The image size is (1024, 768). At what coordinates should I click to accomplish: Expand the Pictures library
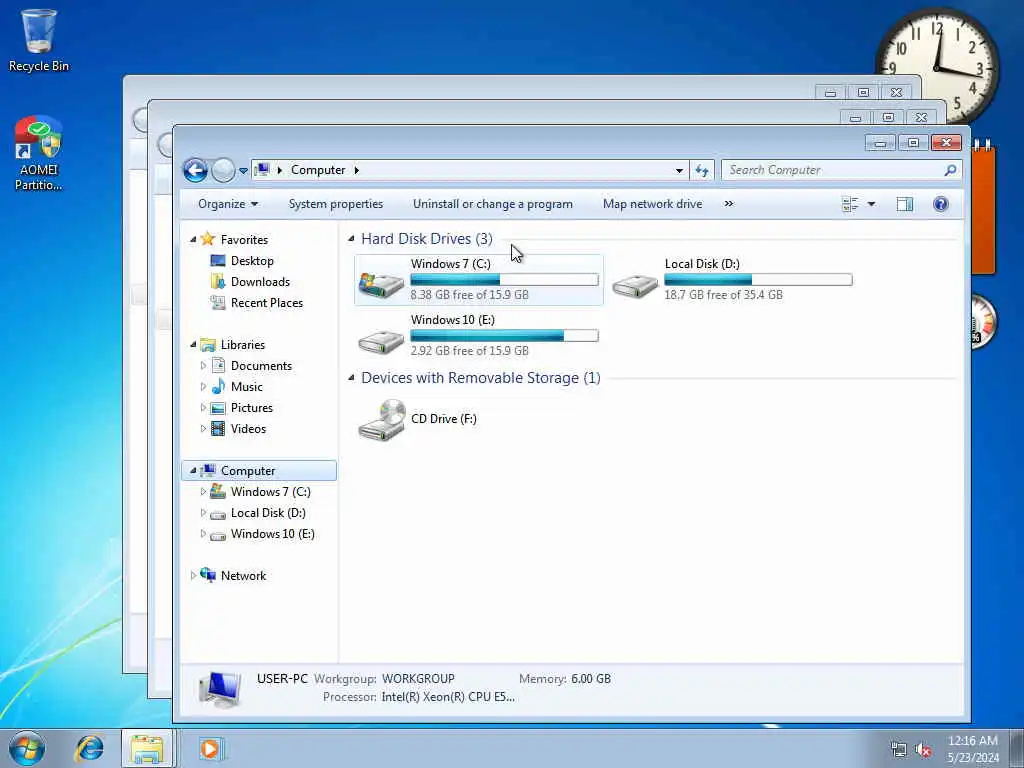pos(202,408)
